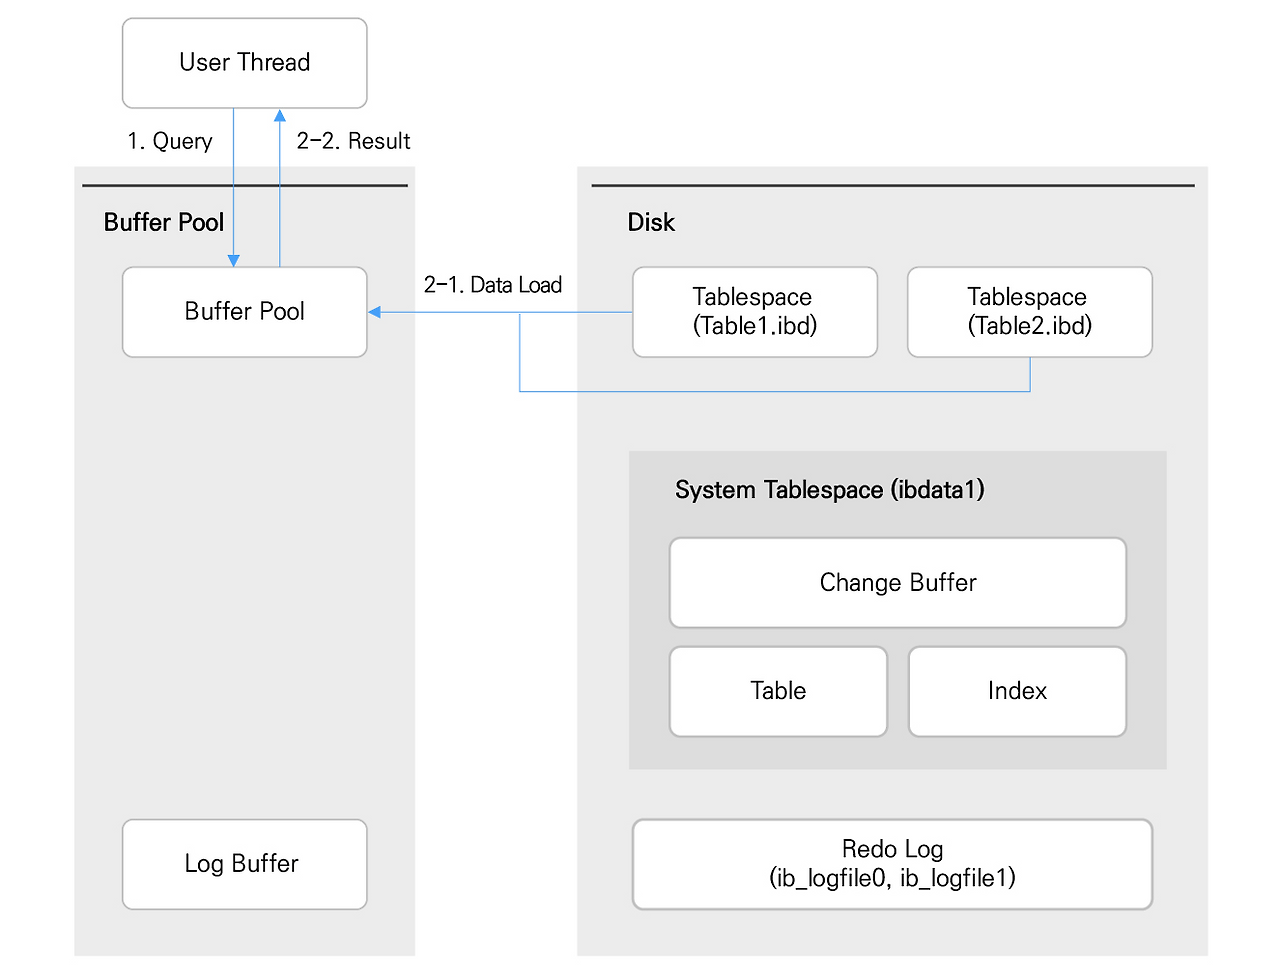Viewport: 1280px width, 977px height.
Task: Expand the System Tablespace (ibdata1) group
Action: [x=829, y=490]
